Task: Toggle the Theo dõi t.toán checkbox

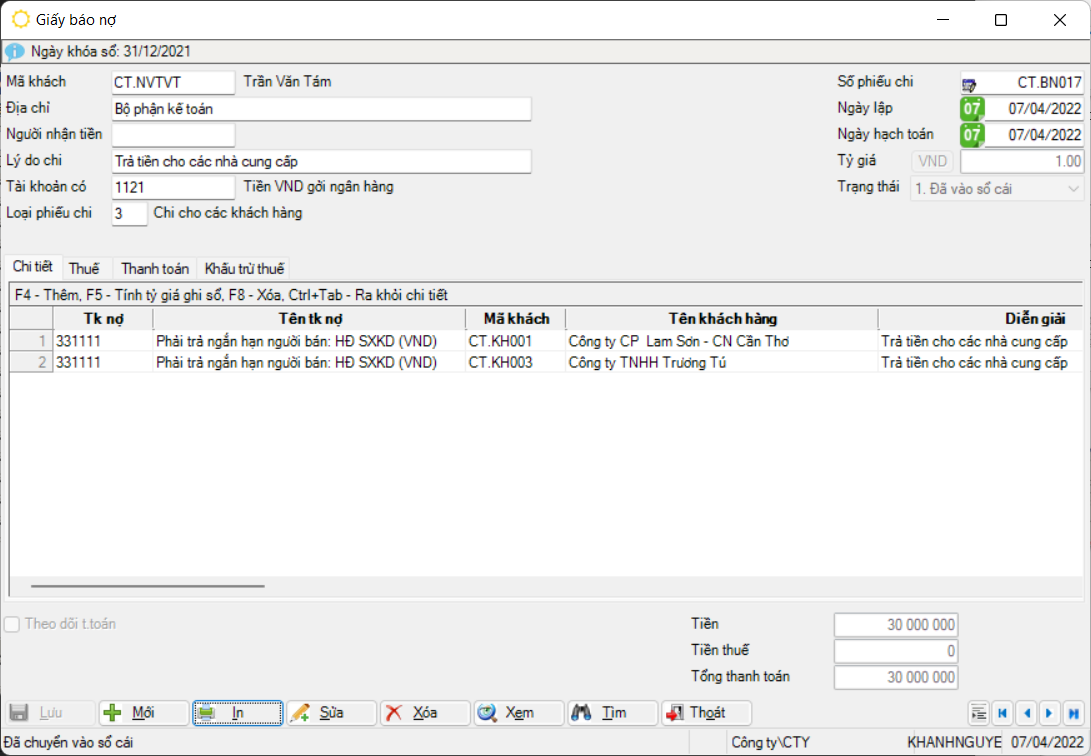Action: [13, 625]
